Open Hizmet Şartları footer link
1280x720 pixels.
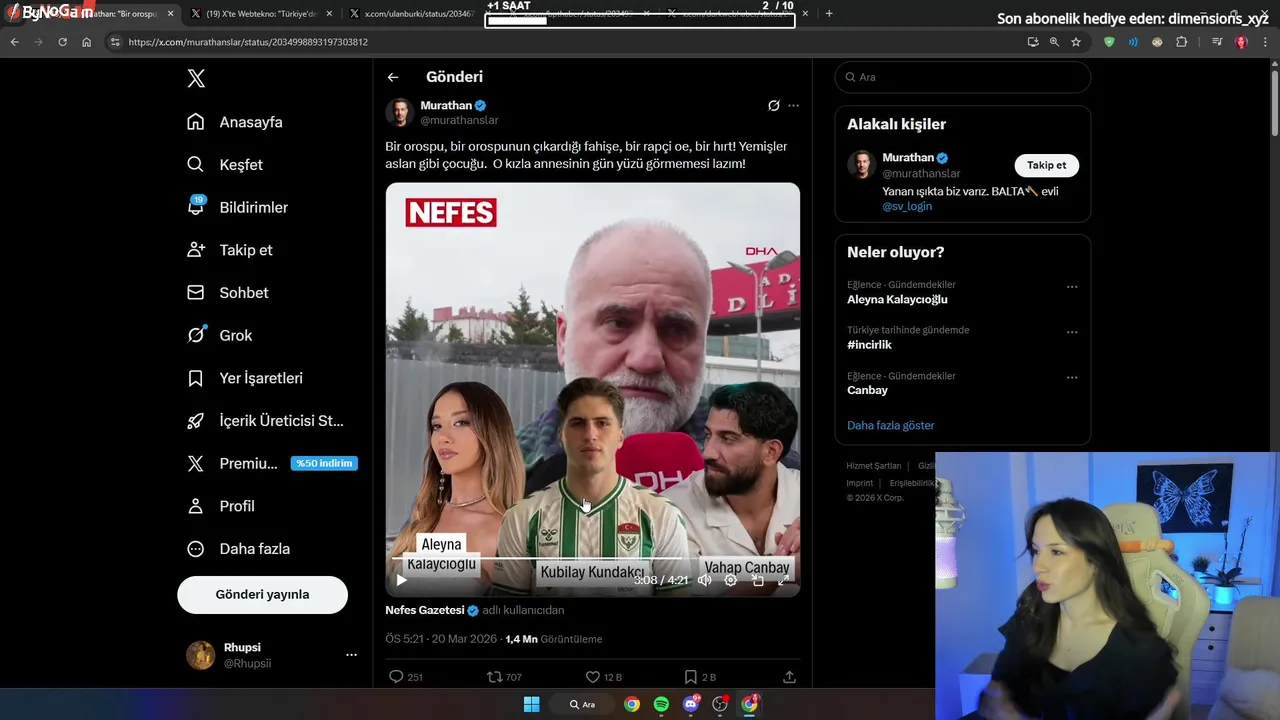click(873, 466)
